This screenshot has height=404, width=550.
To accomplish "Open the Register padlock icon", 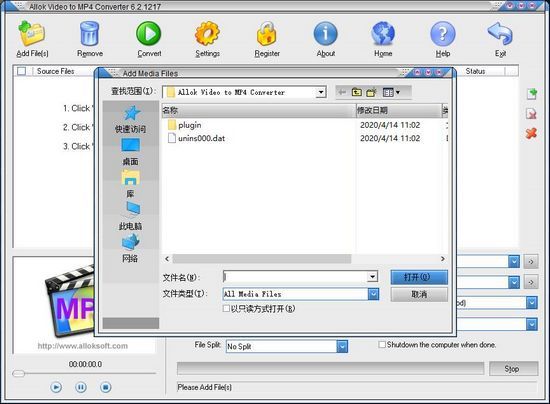I will coord(267,34).
